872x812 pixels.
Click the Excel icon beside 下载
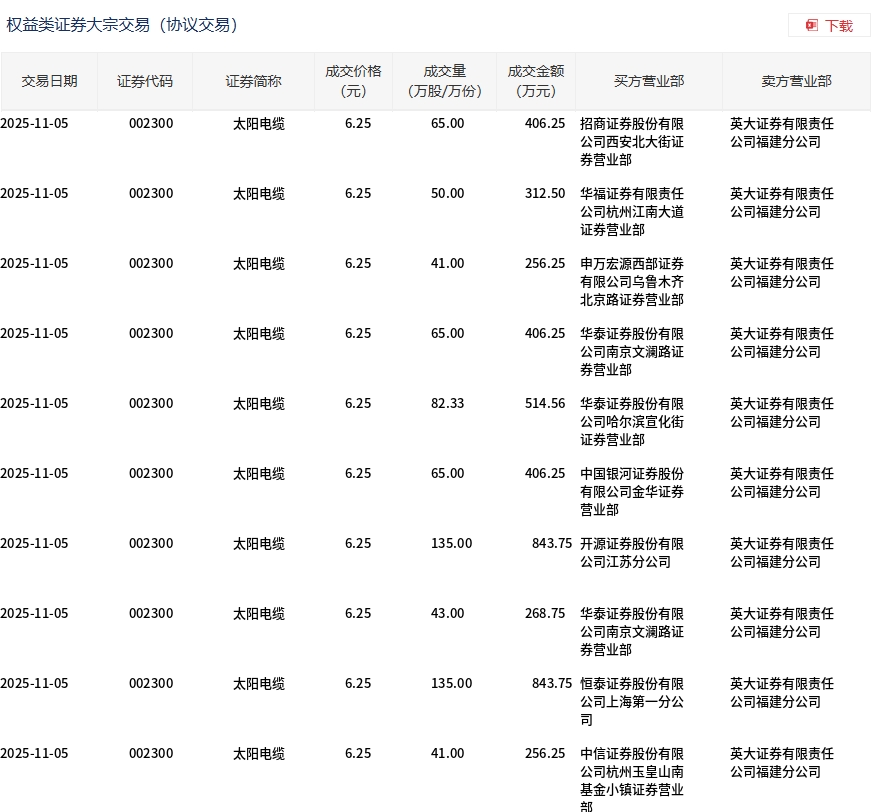pos(812,26)
